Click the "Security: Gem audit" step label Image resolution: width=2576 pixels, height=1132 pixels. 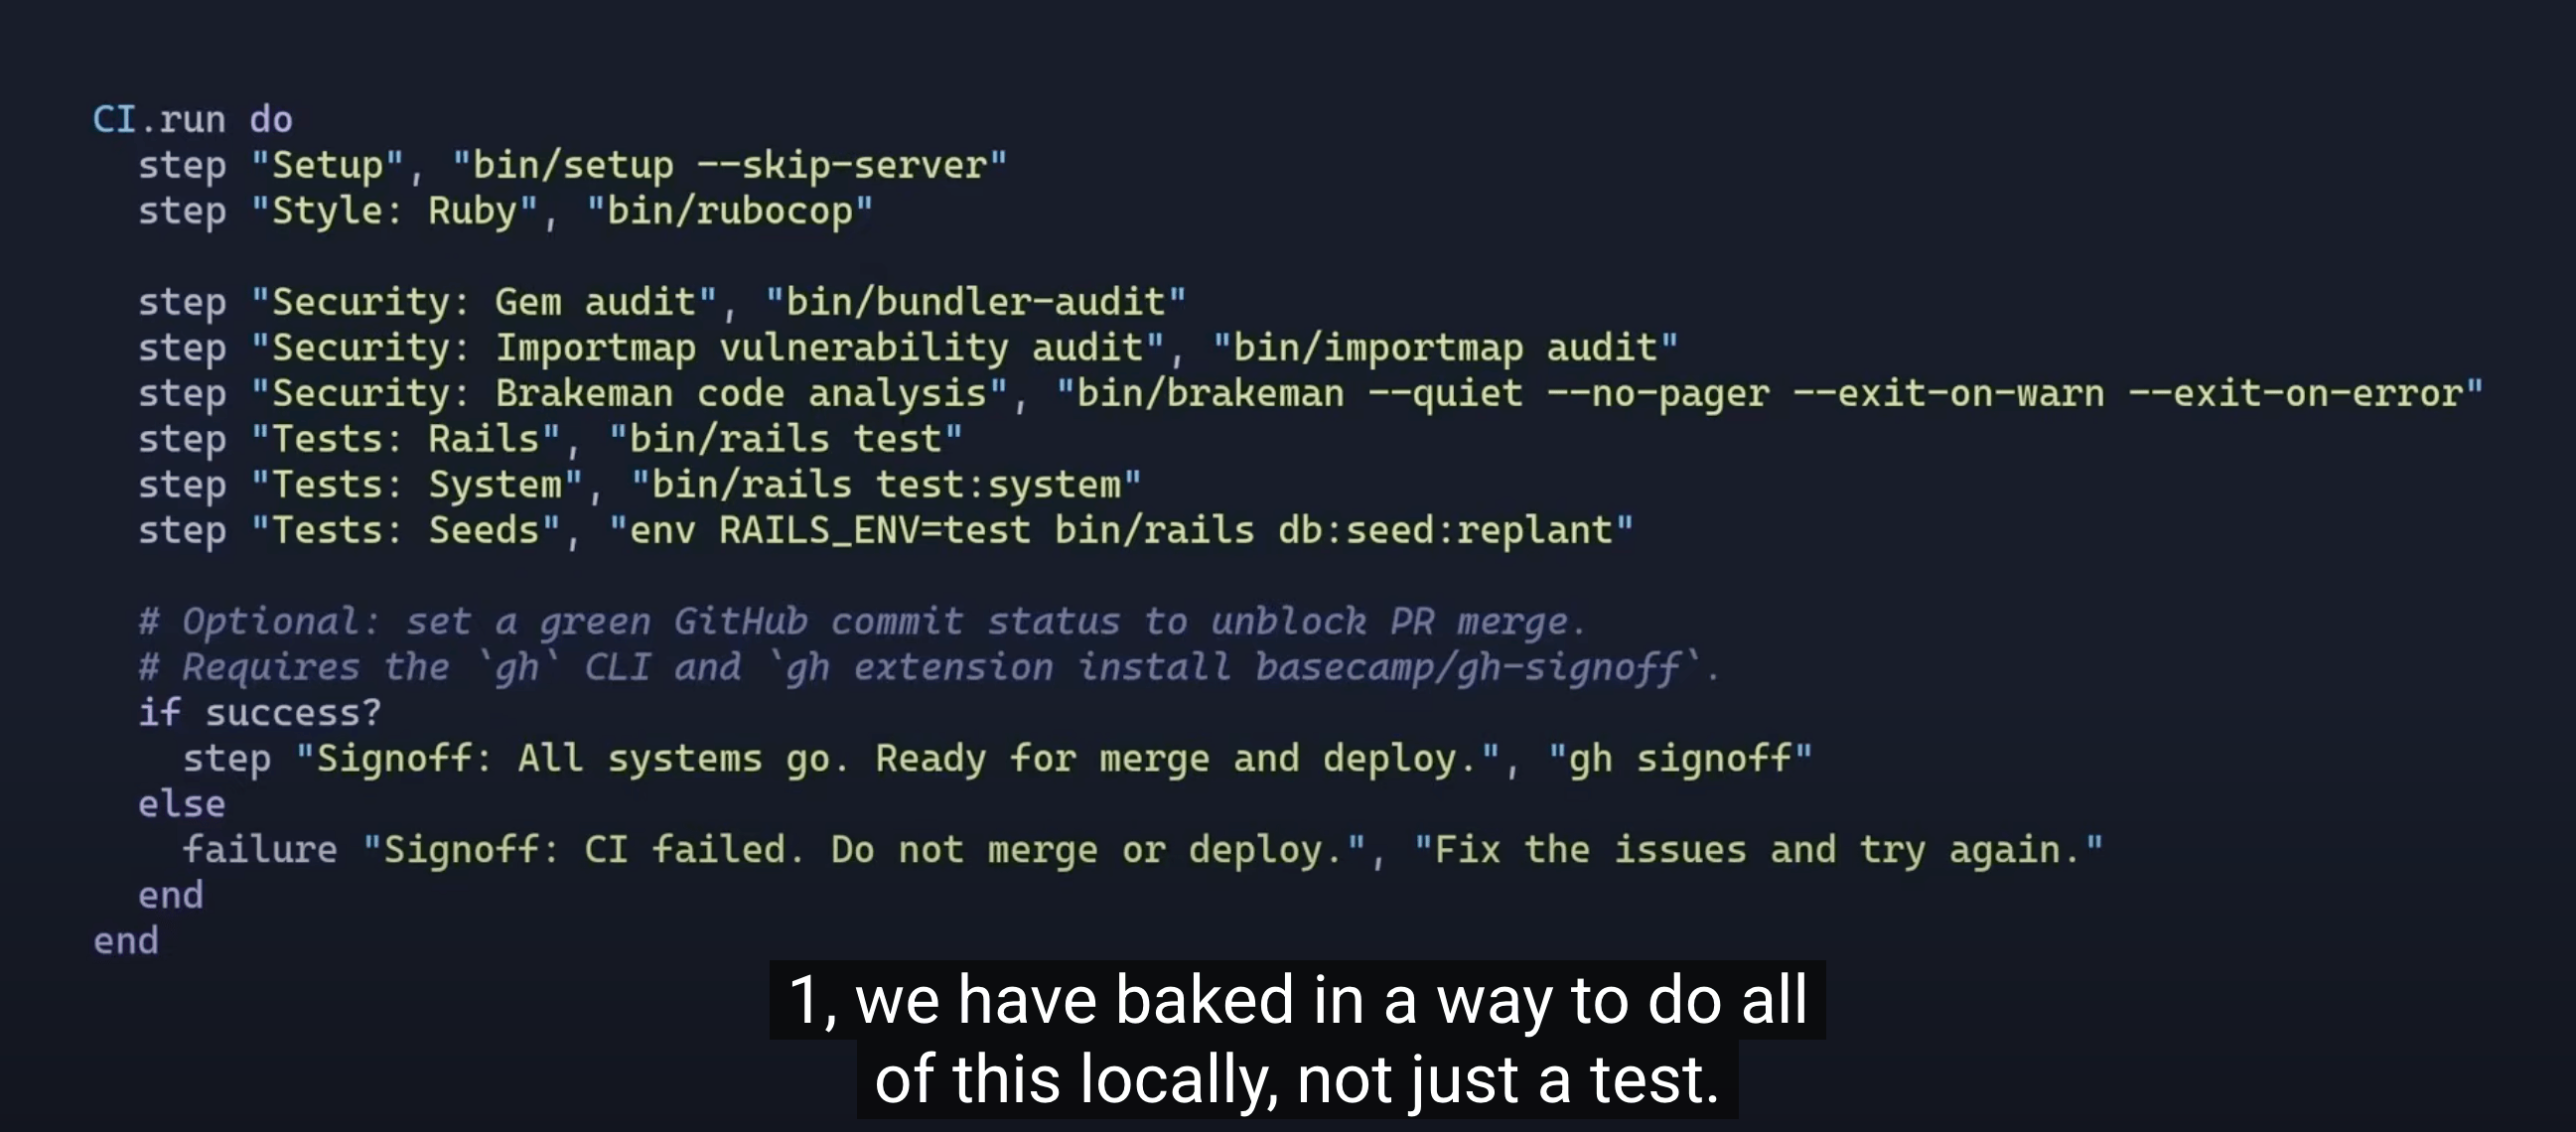[x=484, y=302]
